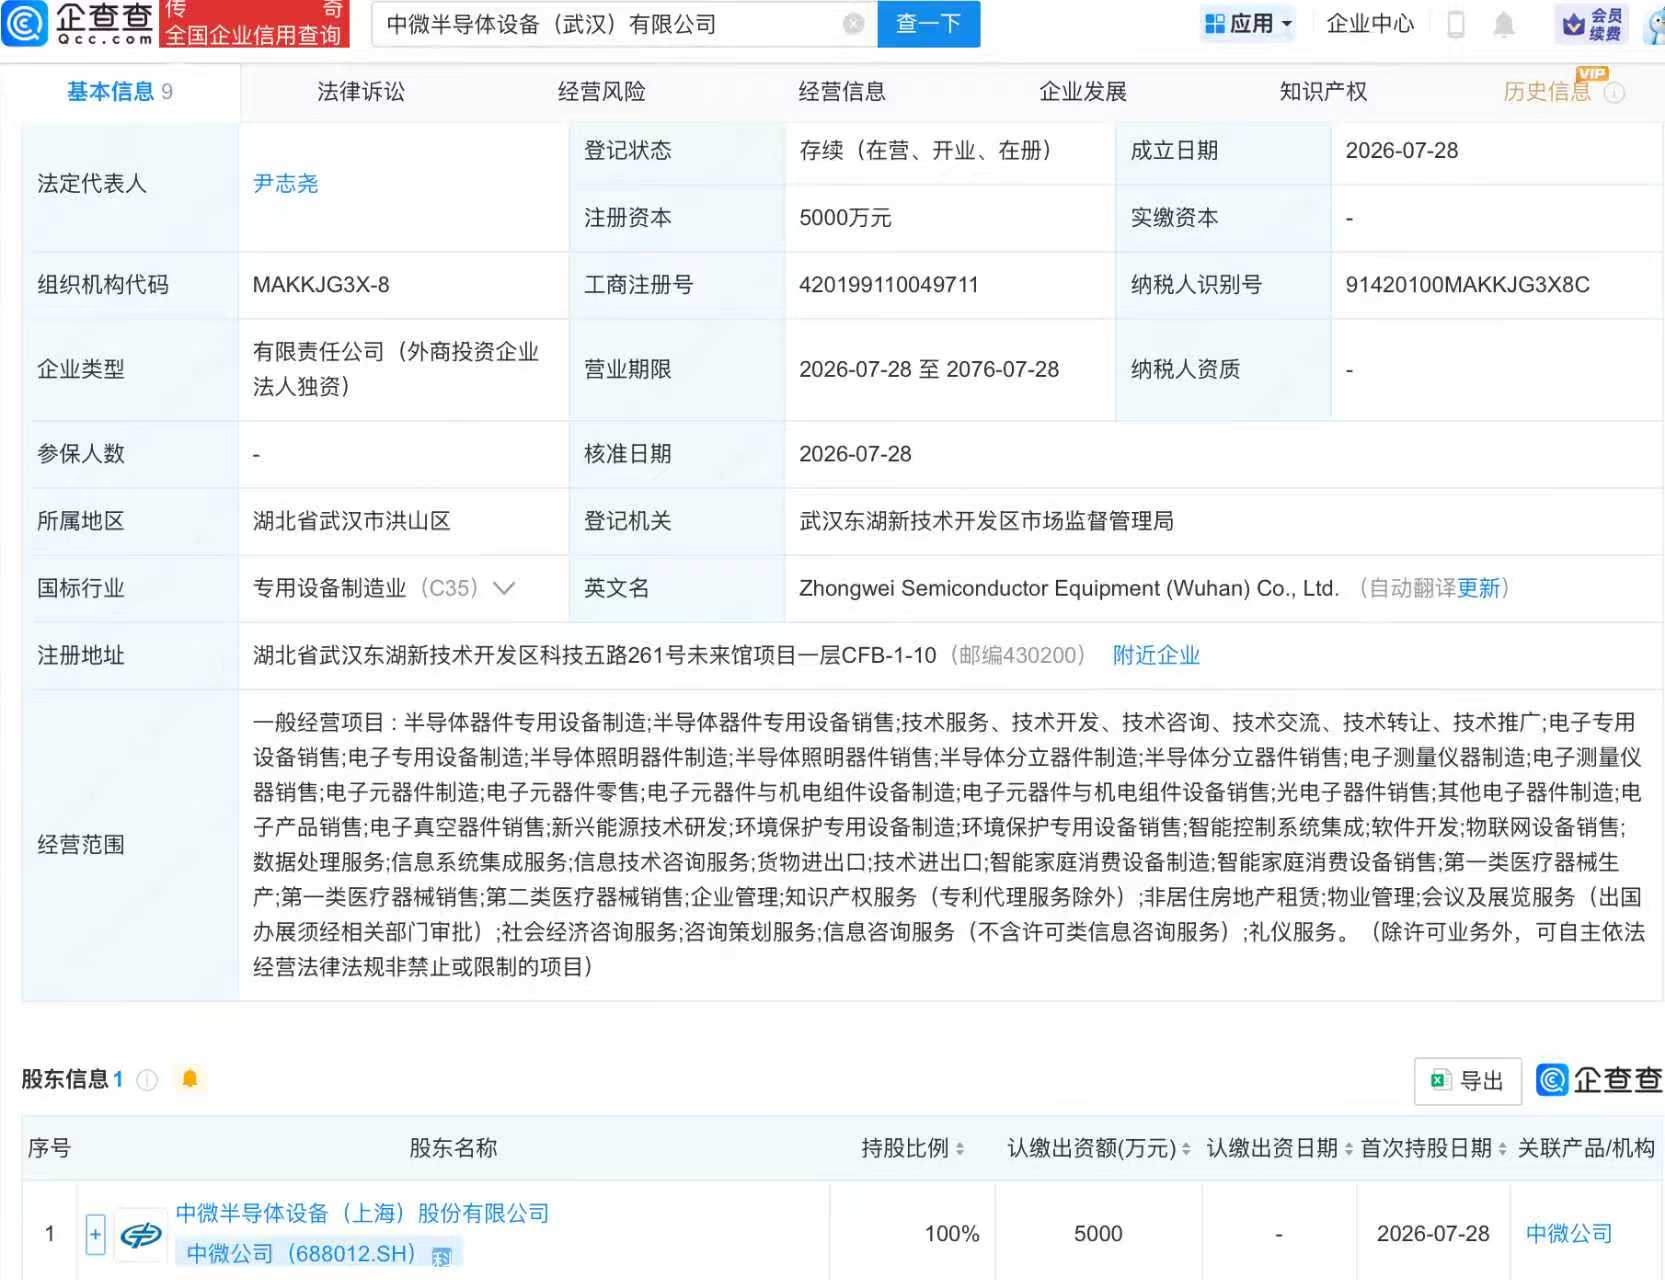
Task: Click the 有限责任公司（外商投资企业法人独资）type value
Action: [396, 369]
